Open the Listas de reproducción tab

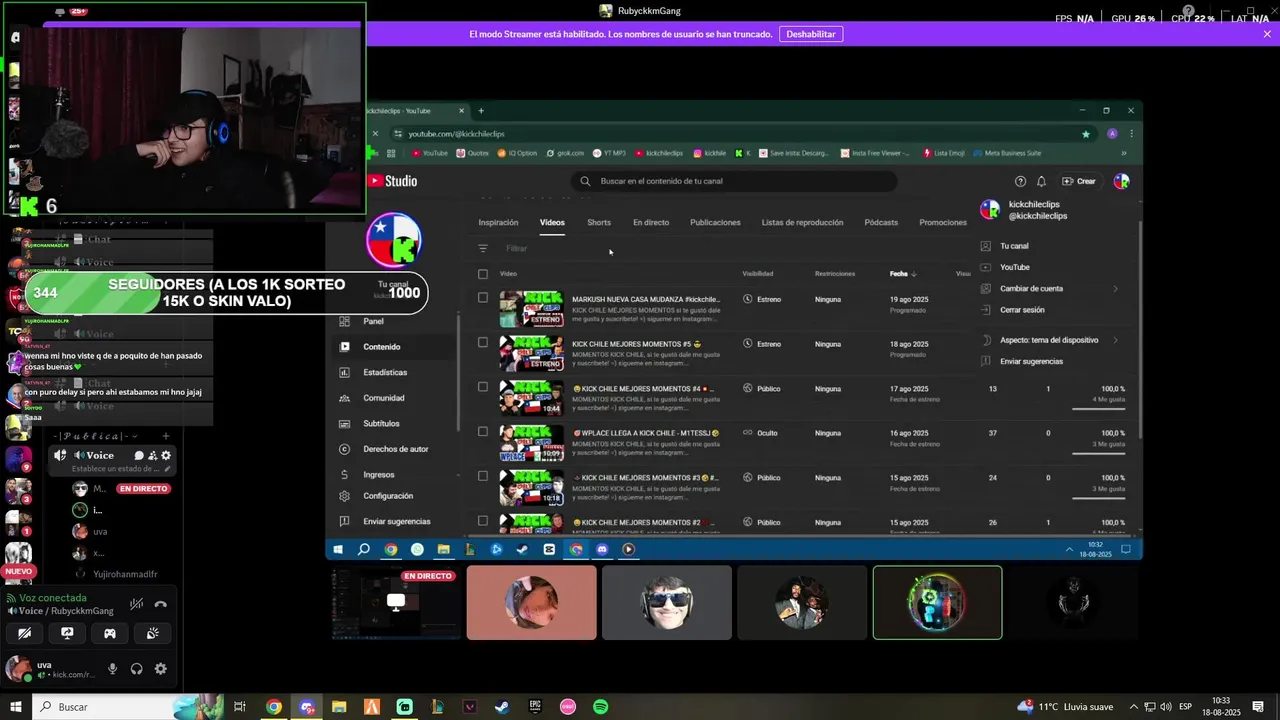click(x=802, y=222)
